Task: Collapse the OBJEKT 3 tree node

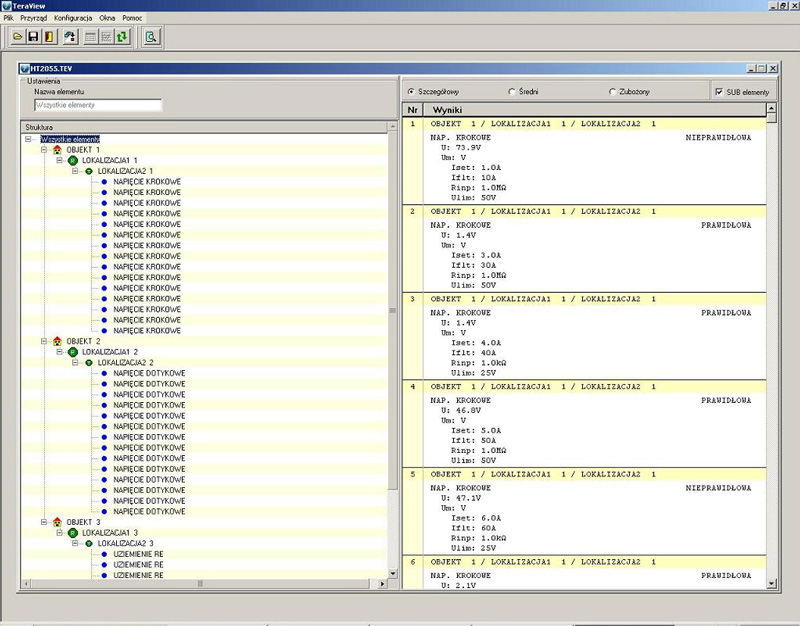Action: (44, 522)
